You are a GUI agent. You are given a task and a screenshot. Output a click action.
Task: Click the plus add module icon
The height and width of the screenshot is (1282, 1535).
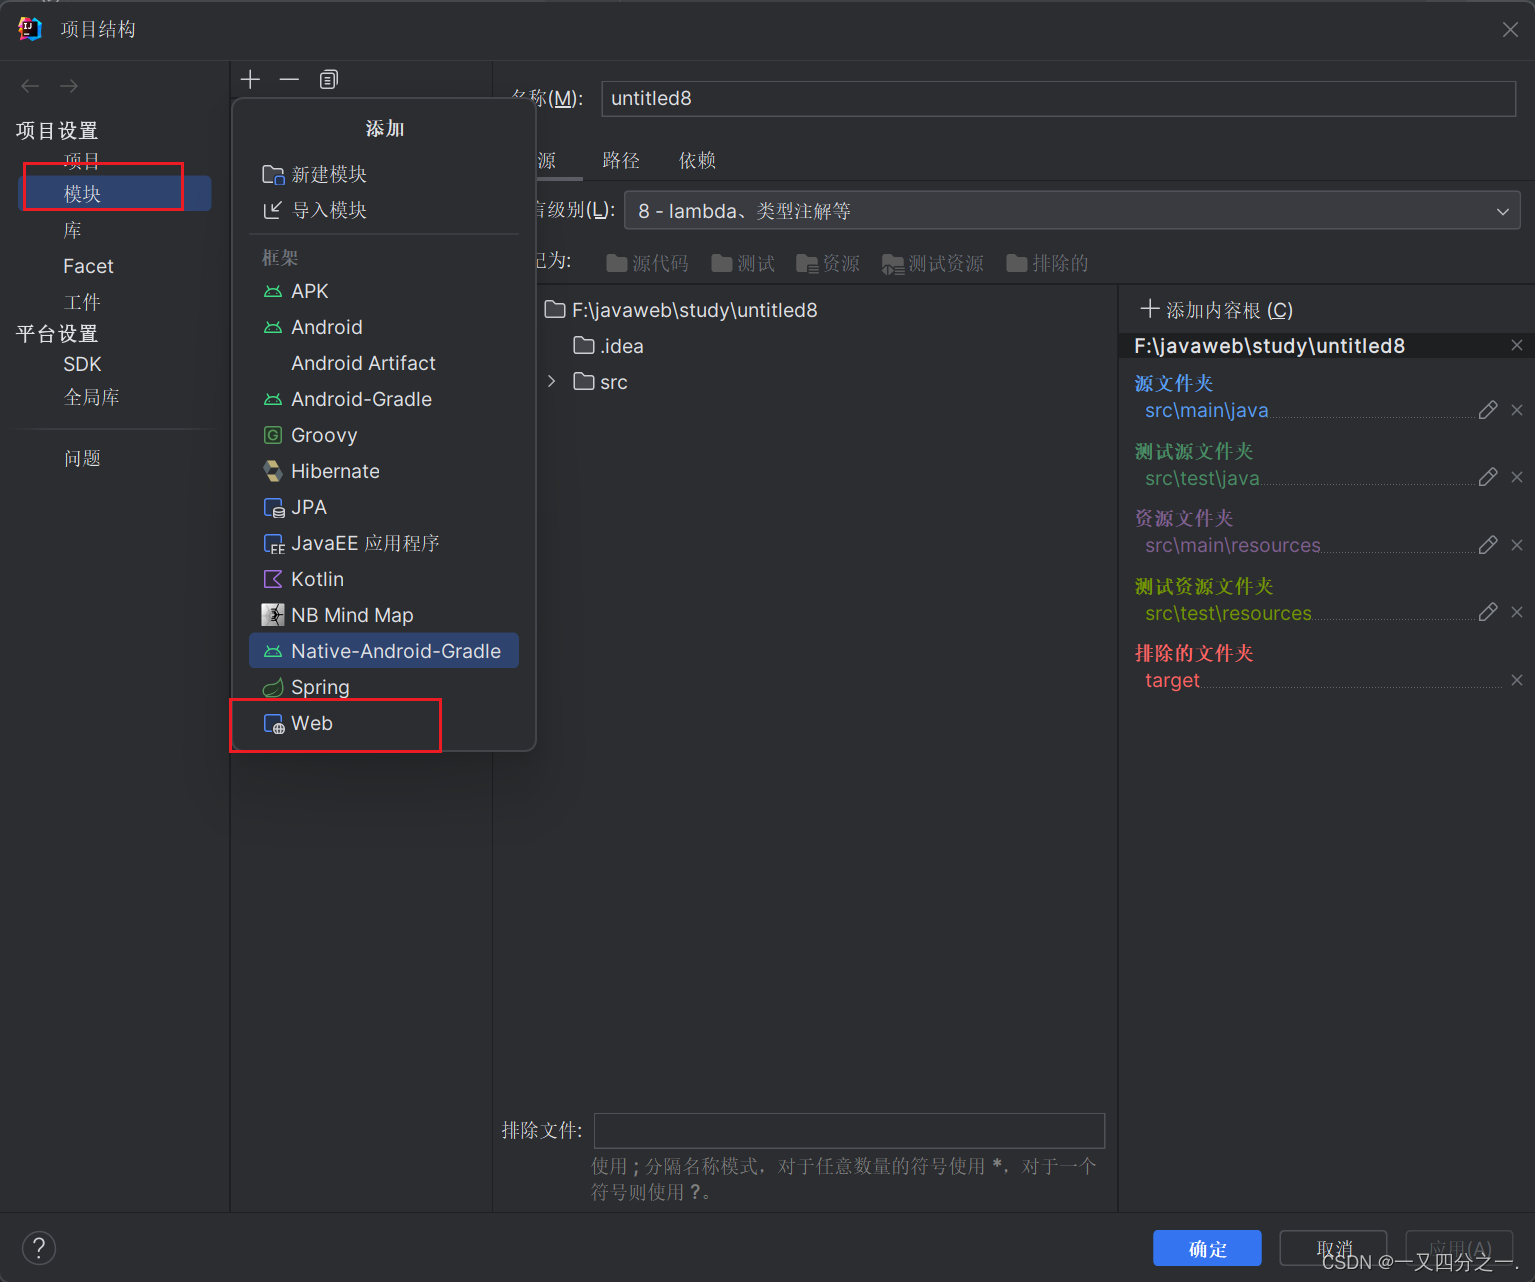(250, 79)
